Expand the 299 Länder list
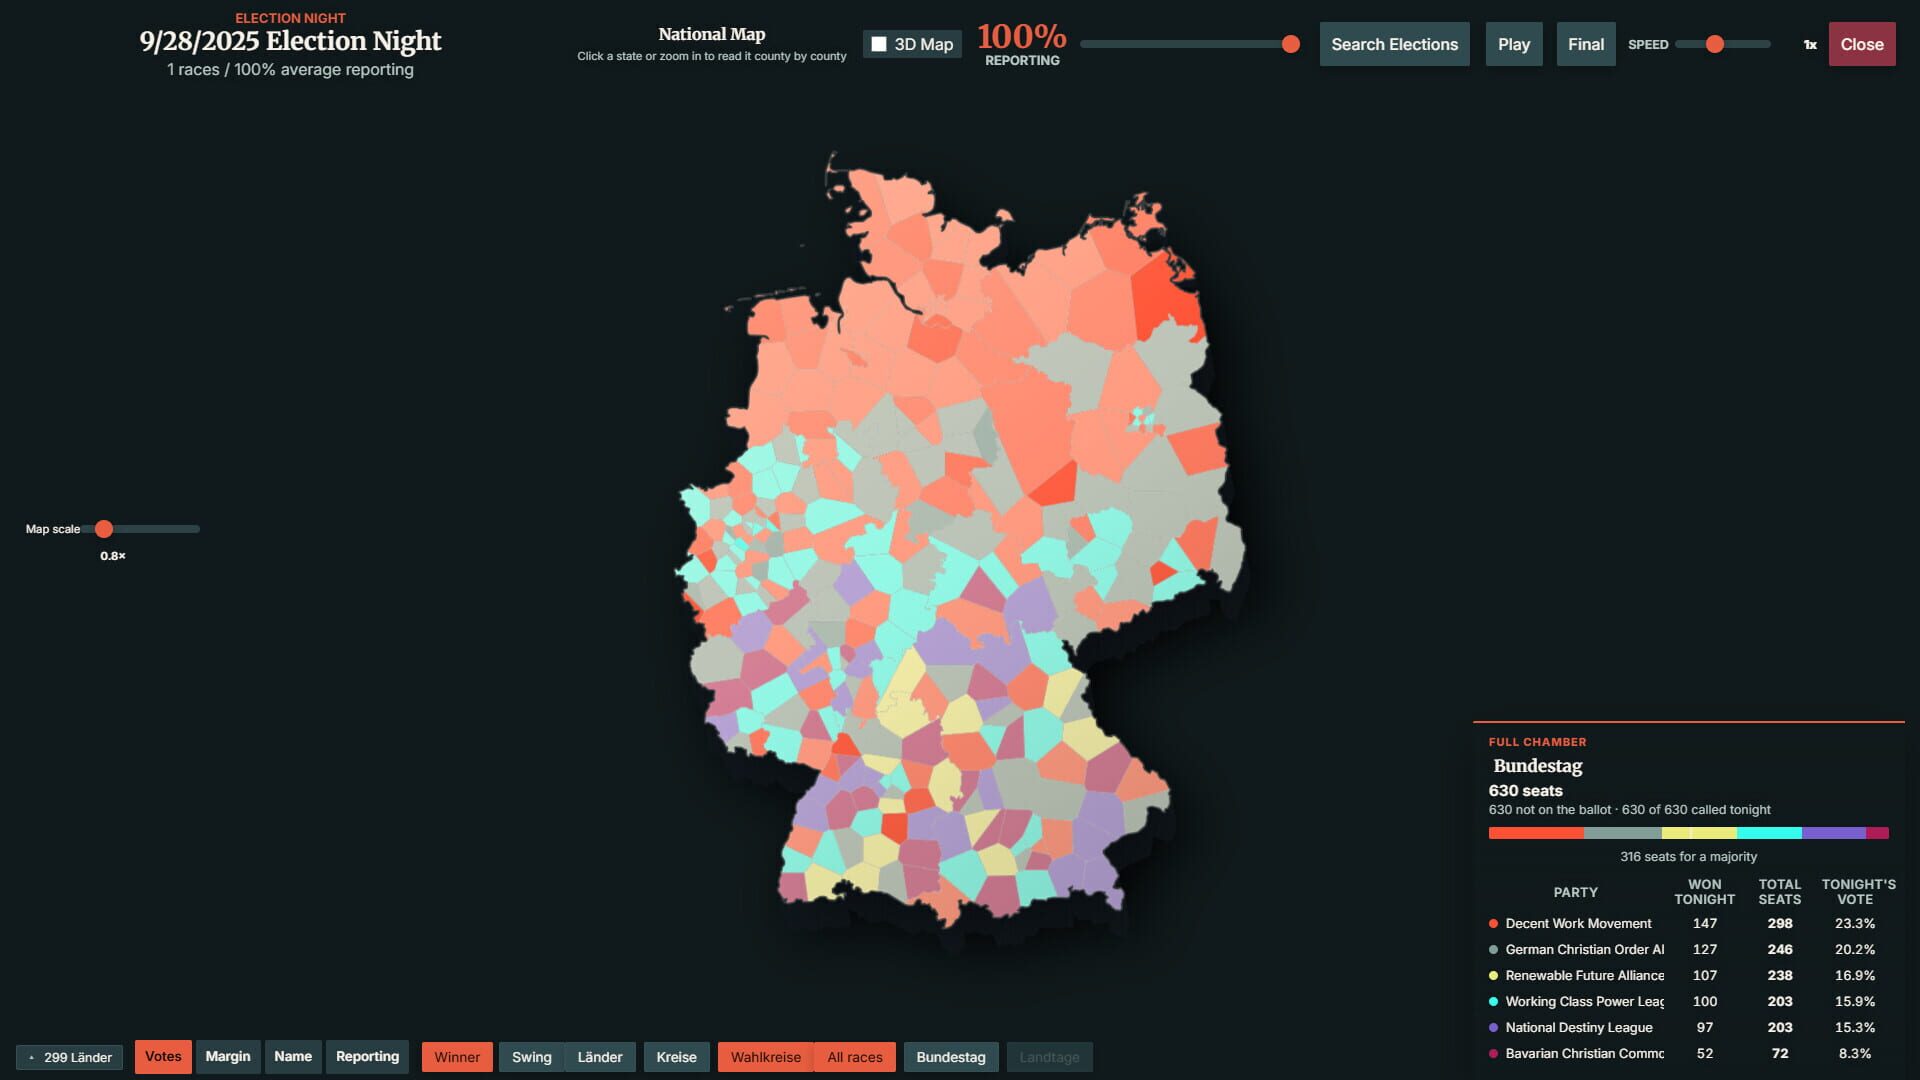The height and width of the screenshot is (1080, 1920). tap(70, 1057)
